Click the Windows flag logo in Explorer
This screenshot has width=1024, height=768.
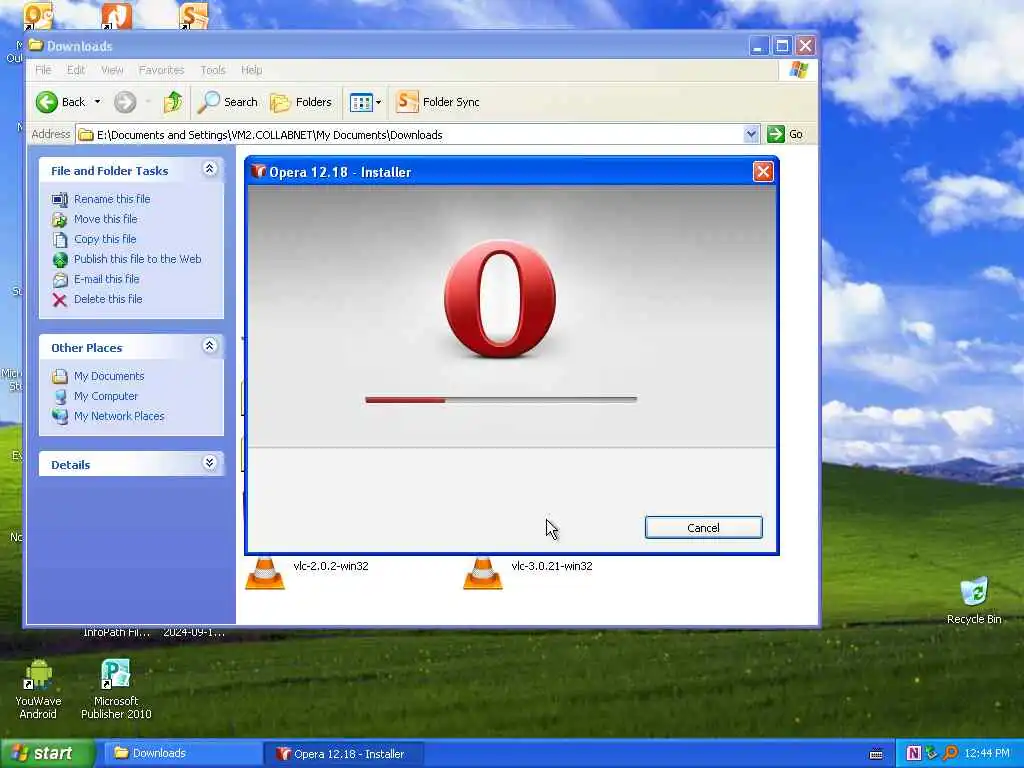798,69
